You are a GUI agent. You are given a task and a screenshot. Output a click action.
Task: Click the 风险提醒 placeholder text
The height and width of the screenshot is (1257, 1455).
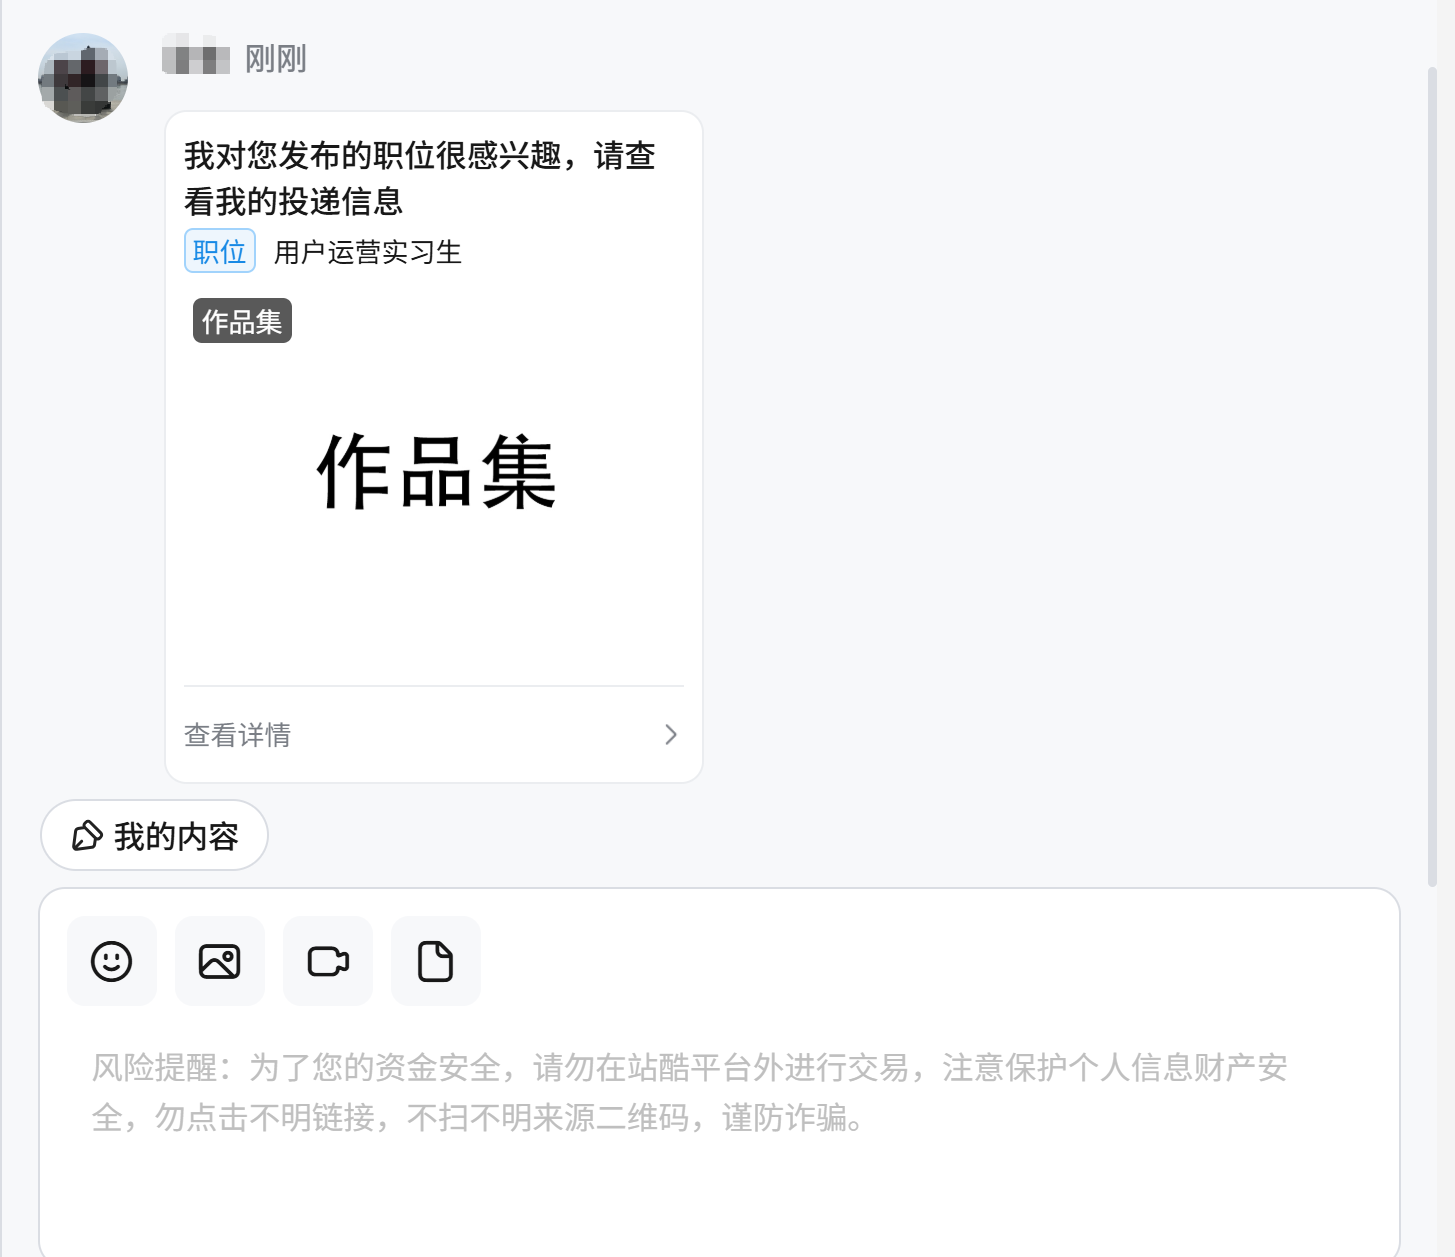pos(690,1092)
